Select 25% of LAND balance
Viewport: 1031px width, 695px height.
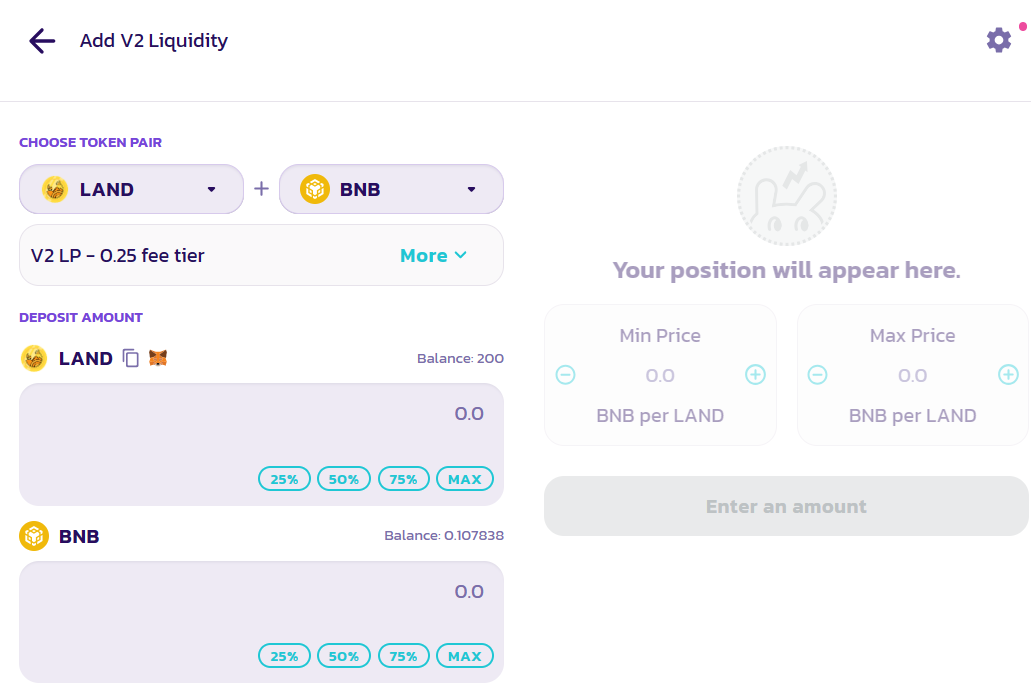tap(284, 479)
